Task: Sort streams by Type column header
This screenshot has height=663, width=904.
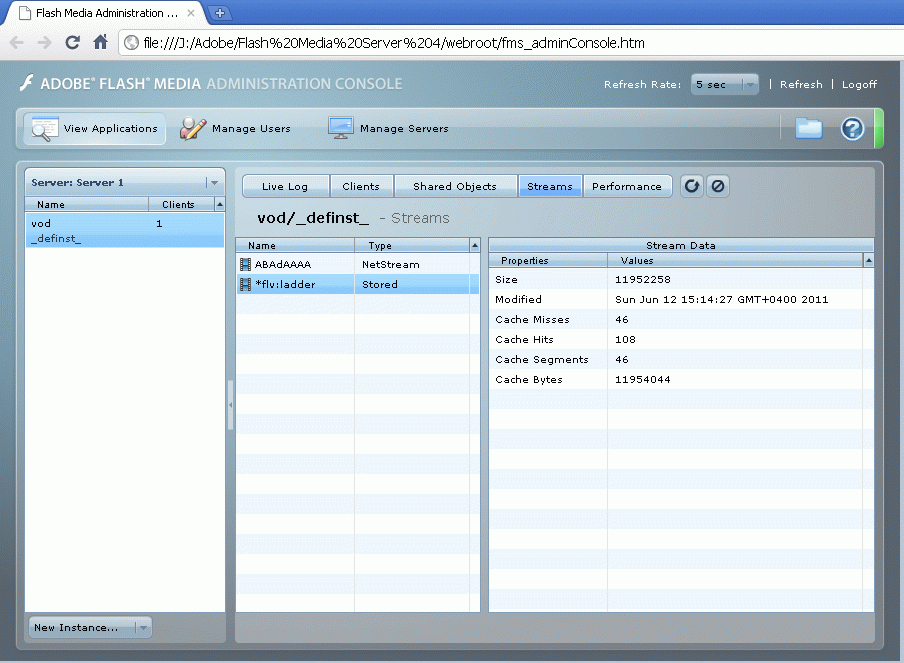Action: click(x=412, y=246)
